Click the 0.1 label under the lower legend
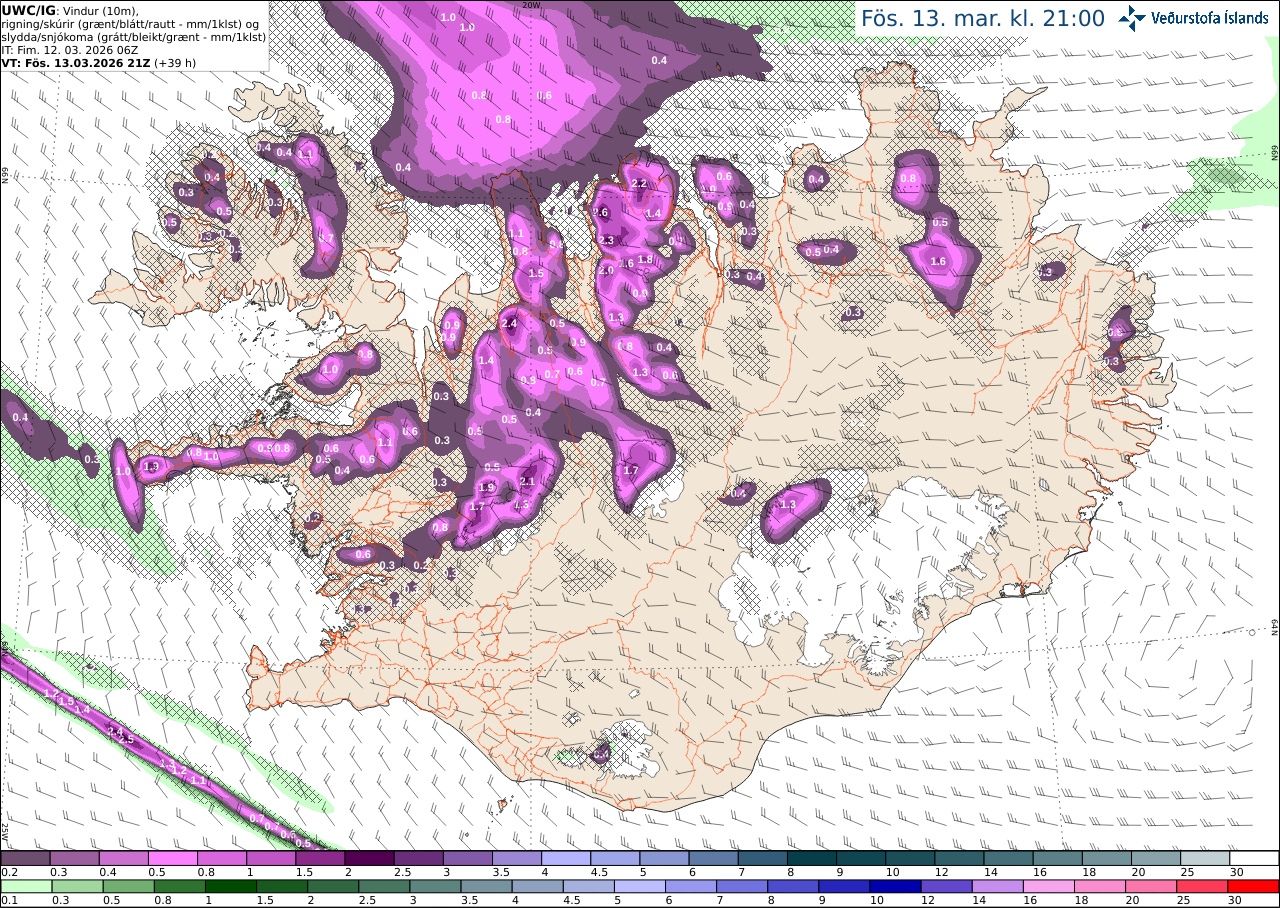Screen dimensions: 1280x908 pyautogui.click(x=8, y=900)
